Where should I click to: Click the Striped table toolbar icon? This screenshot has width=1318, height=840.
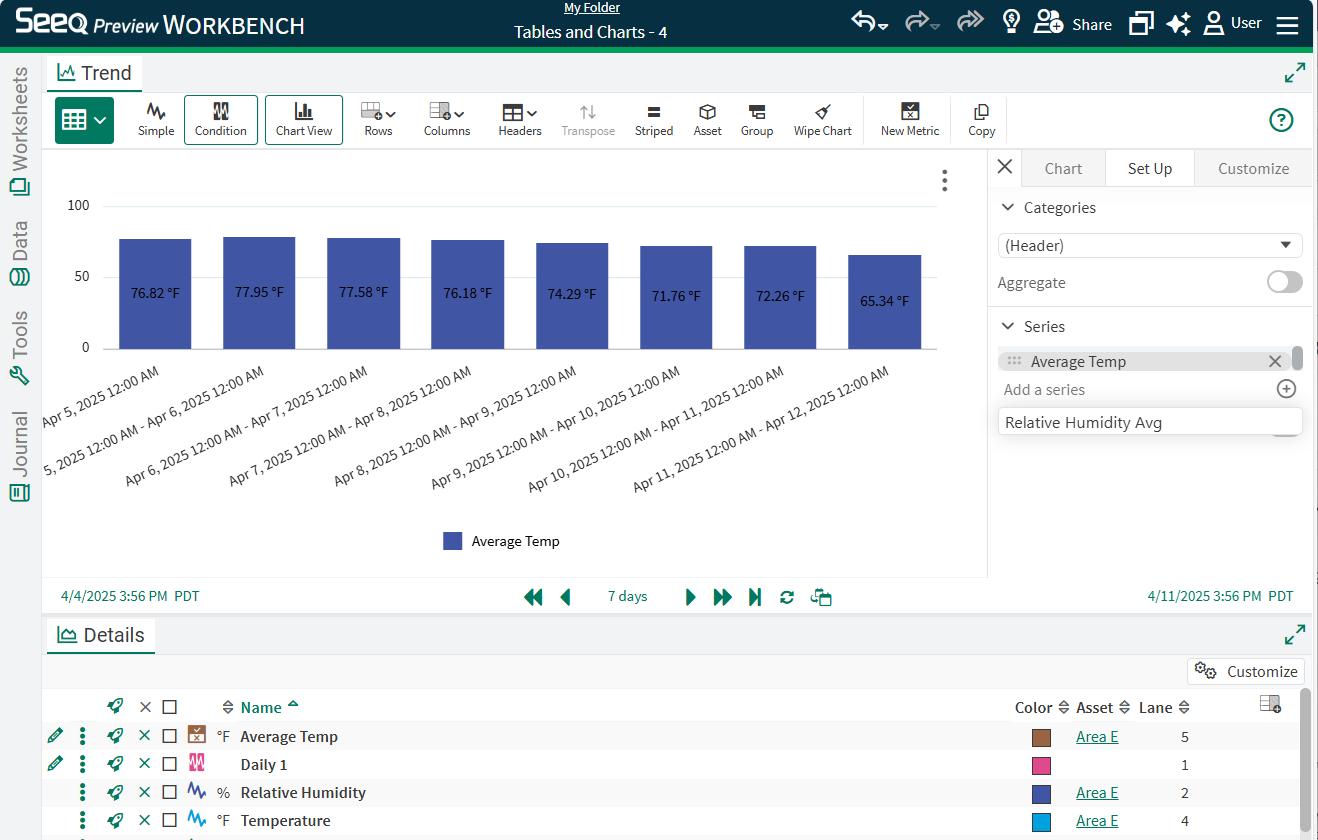pos(653,119)
